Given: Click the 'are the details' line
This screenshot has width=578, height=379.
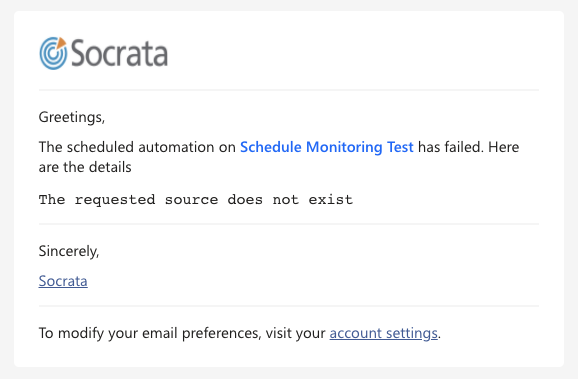Looking at the screenshot, I should [x=85, y=167].
